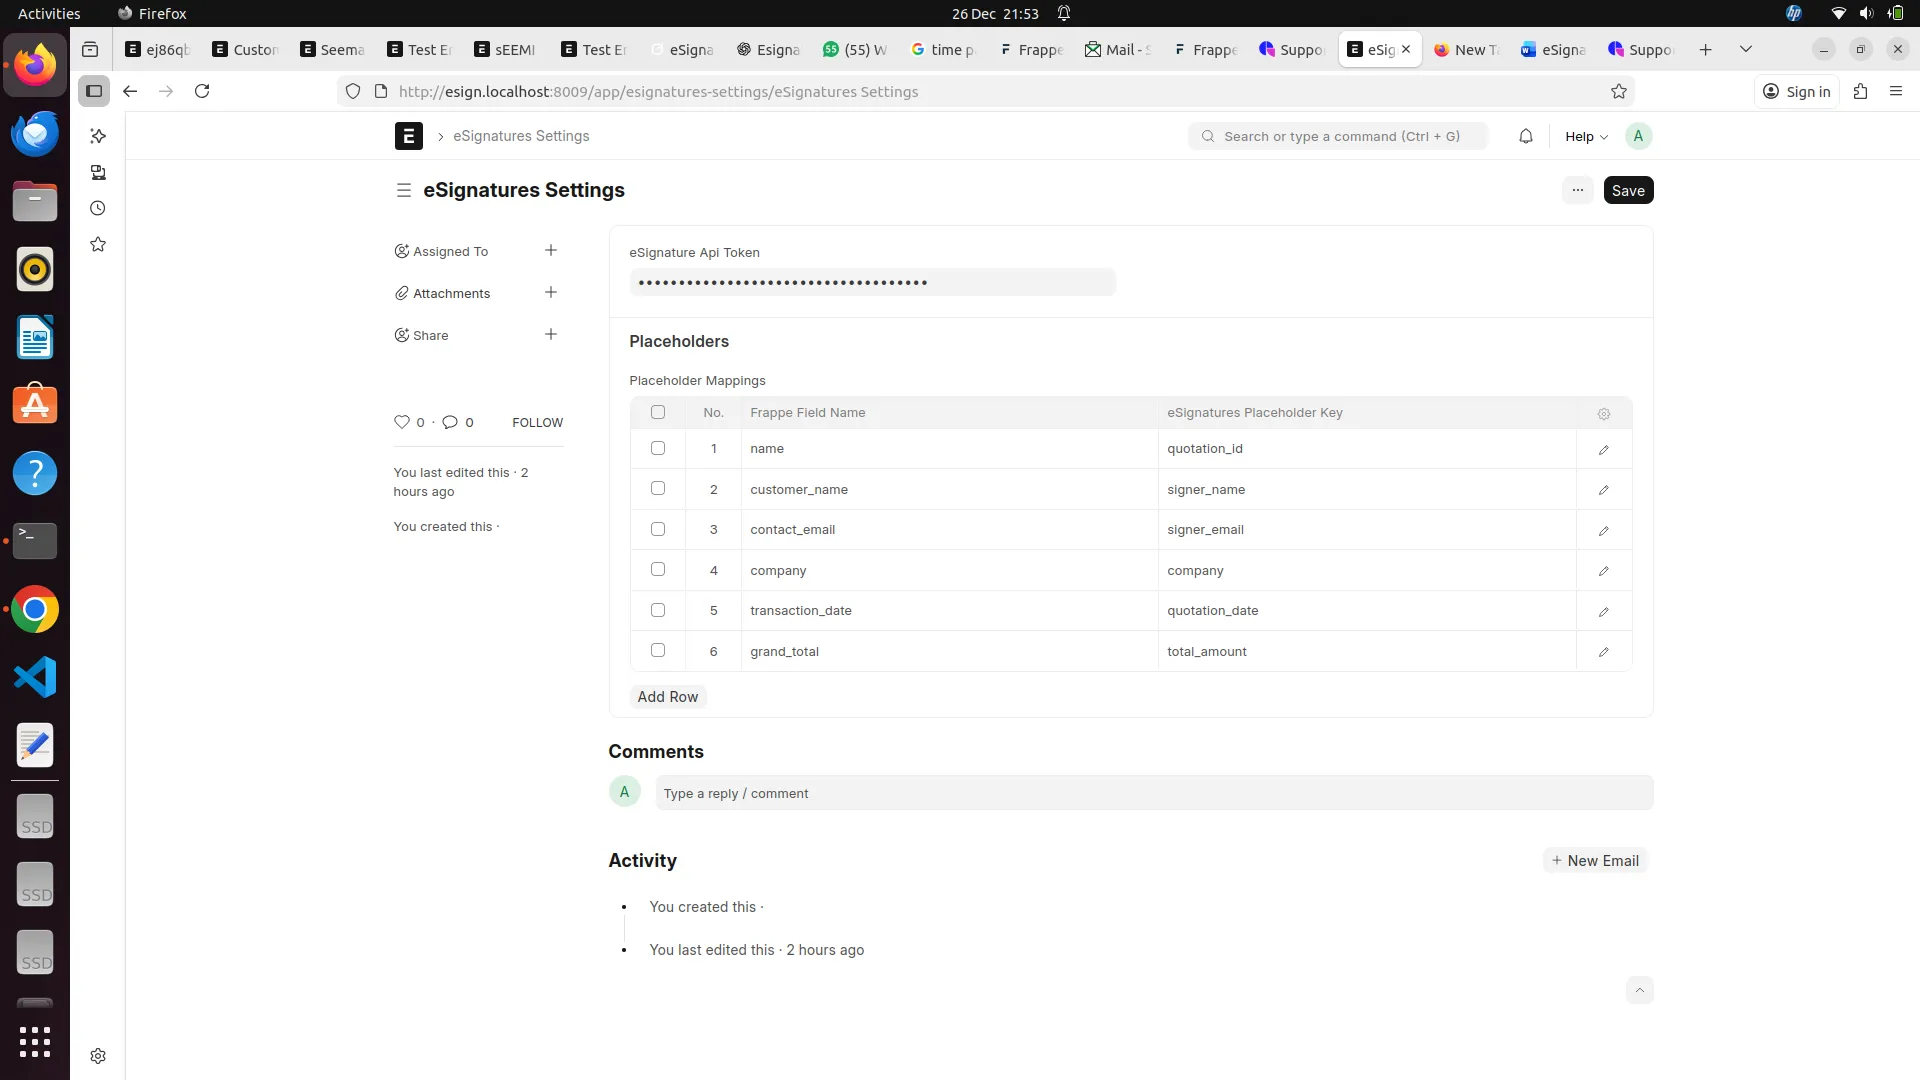Open table column settings gear icon

(x=1603, y=414)
